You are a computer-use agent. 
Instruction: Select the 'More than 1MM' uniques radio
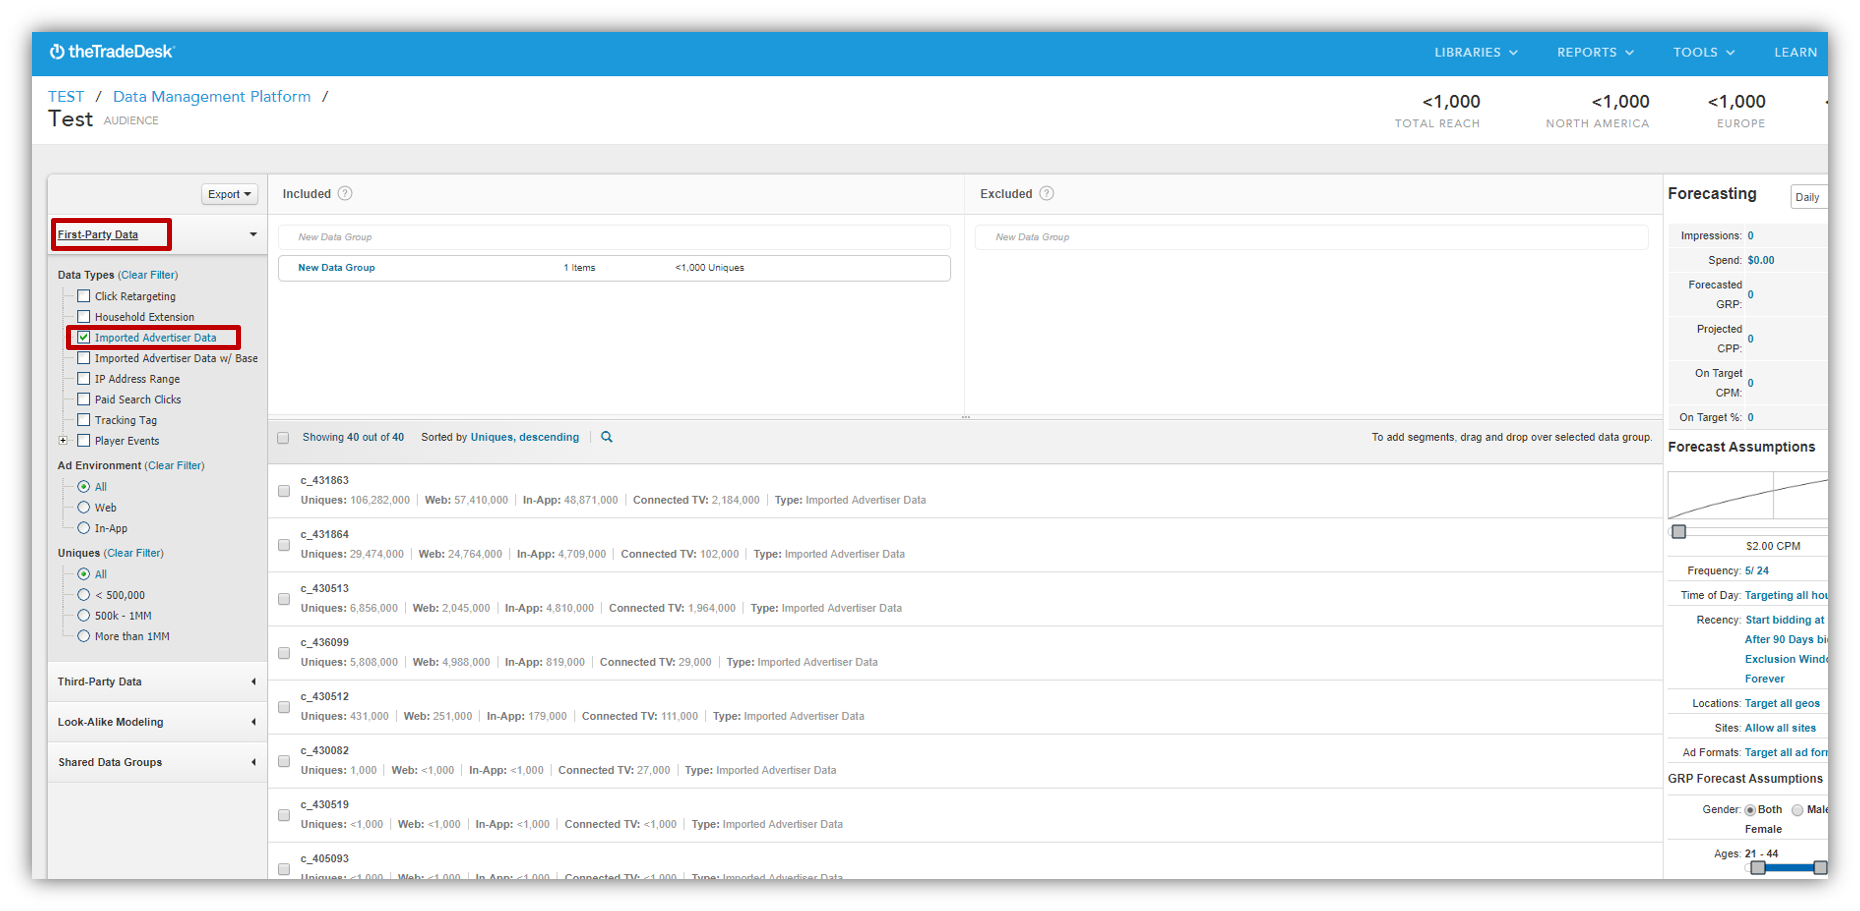(84, 636)
